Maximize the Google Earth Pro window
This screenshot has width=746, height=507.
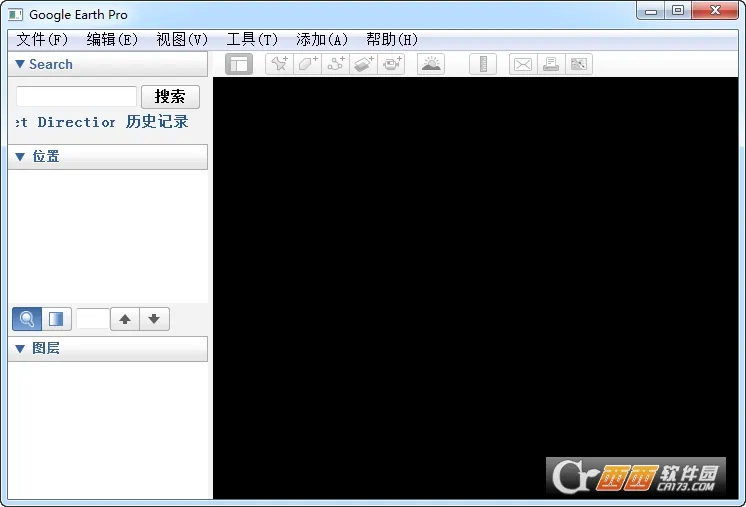point(678,11)
